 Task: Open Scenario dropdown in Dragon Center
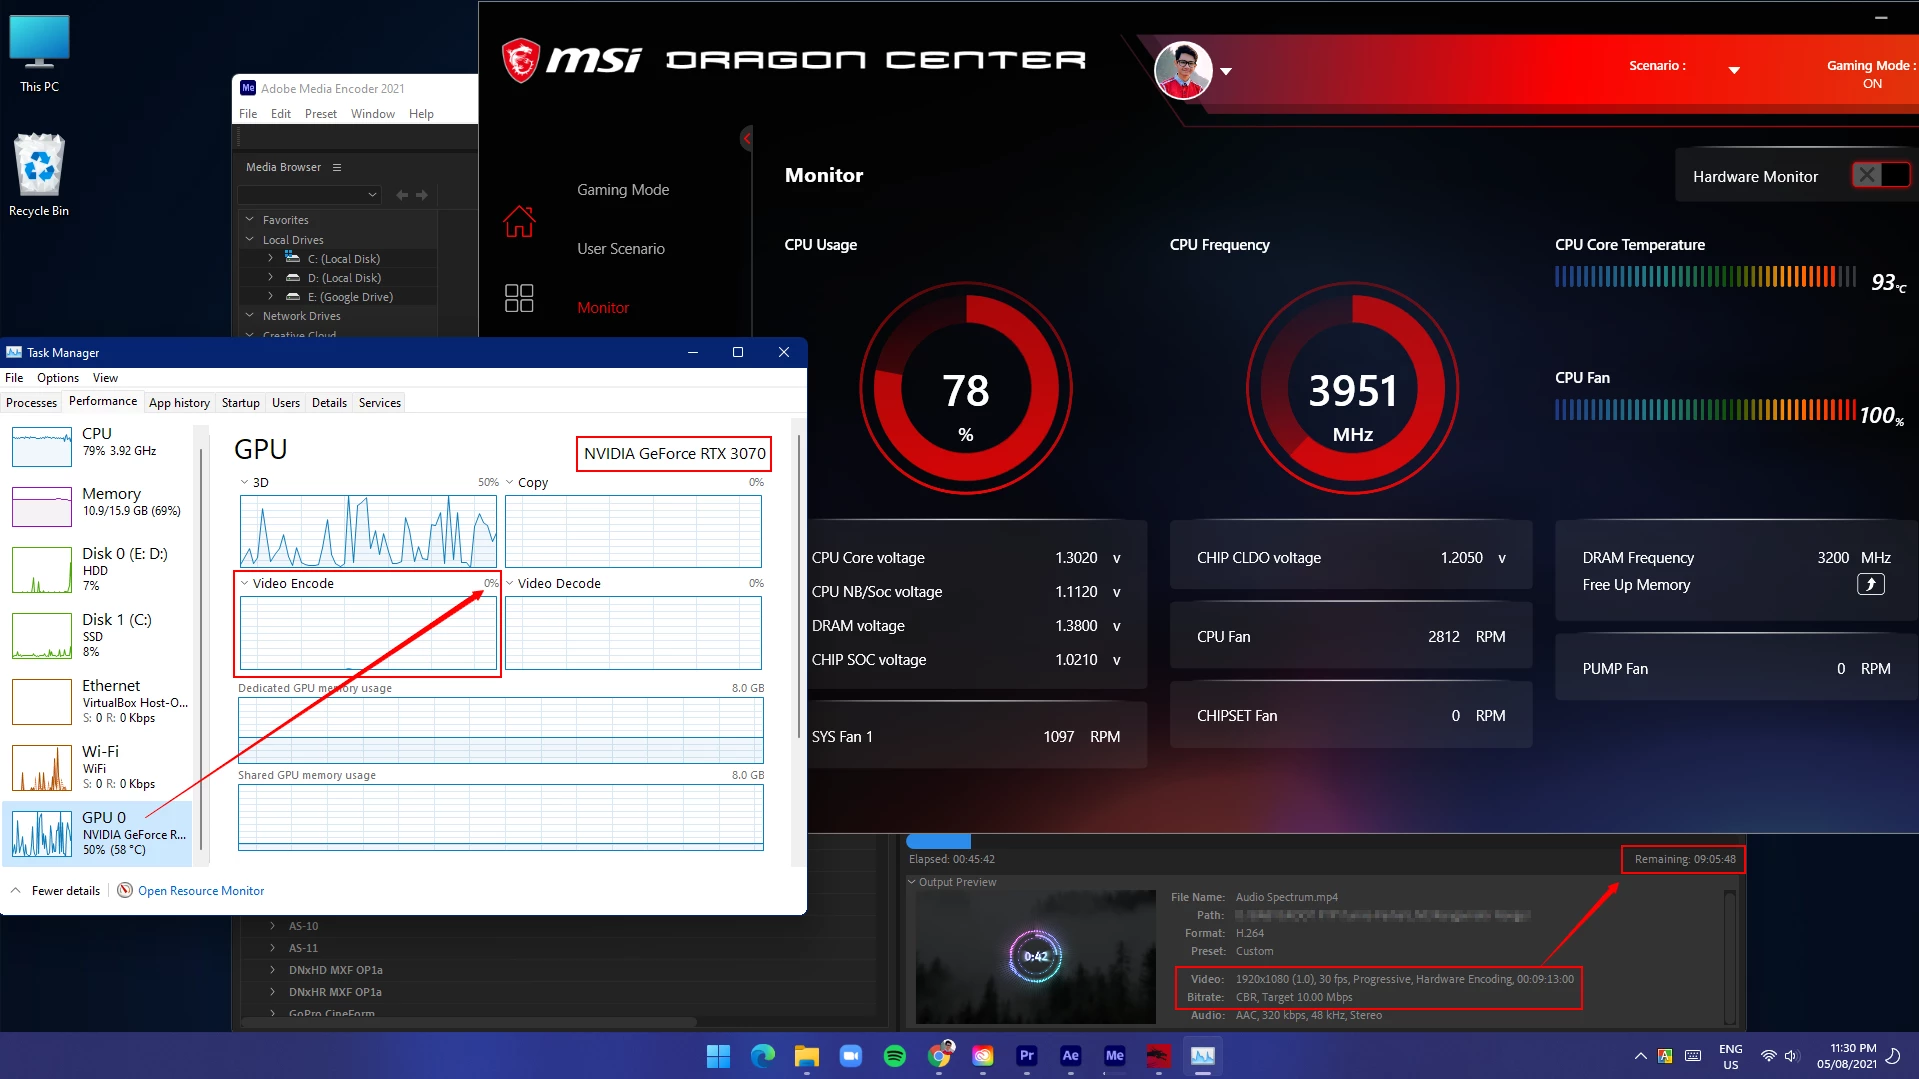pyautogui.click(x=1734, y=70)
